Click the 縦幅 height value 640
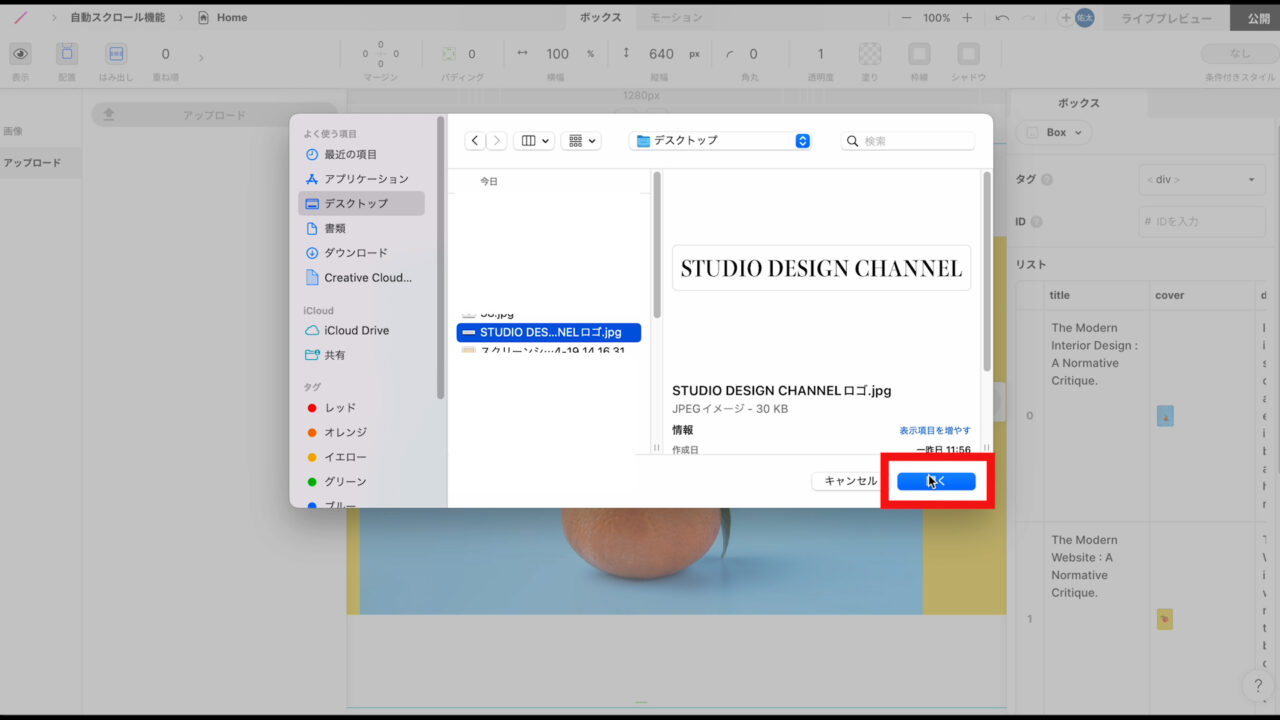 661,54
